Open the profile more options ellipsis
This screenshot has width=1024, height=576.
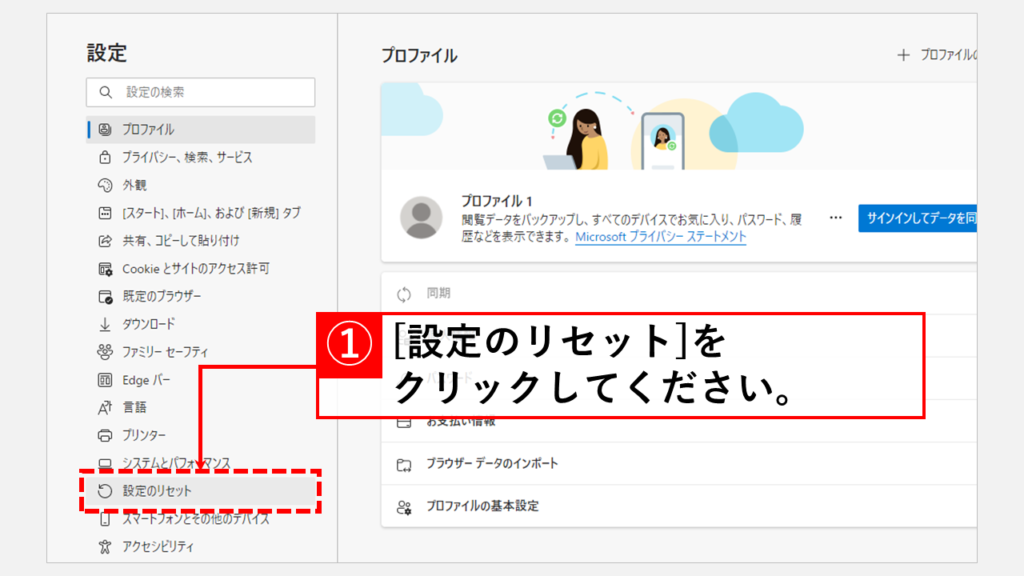point(836,217)
